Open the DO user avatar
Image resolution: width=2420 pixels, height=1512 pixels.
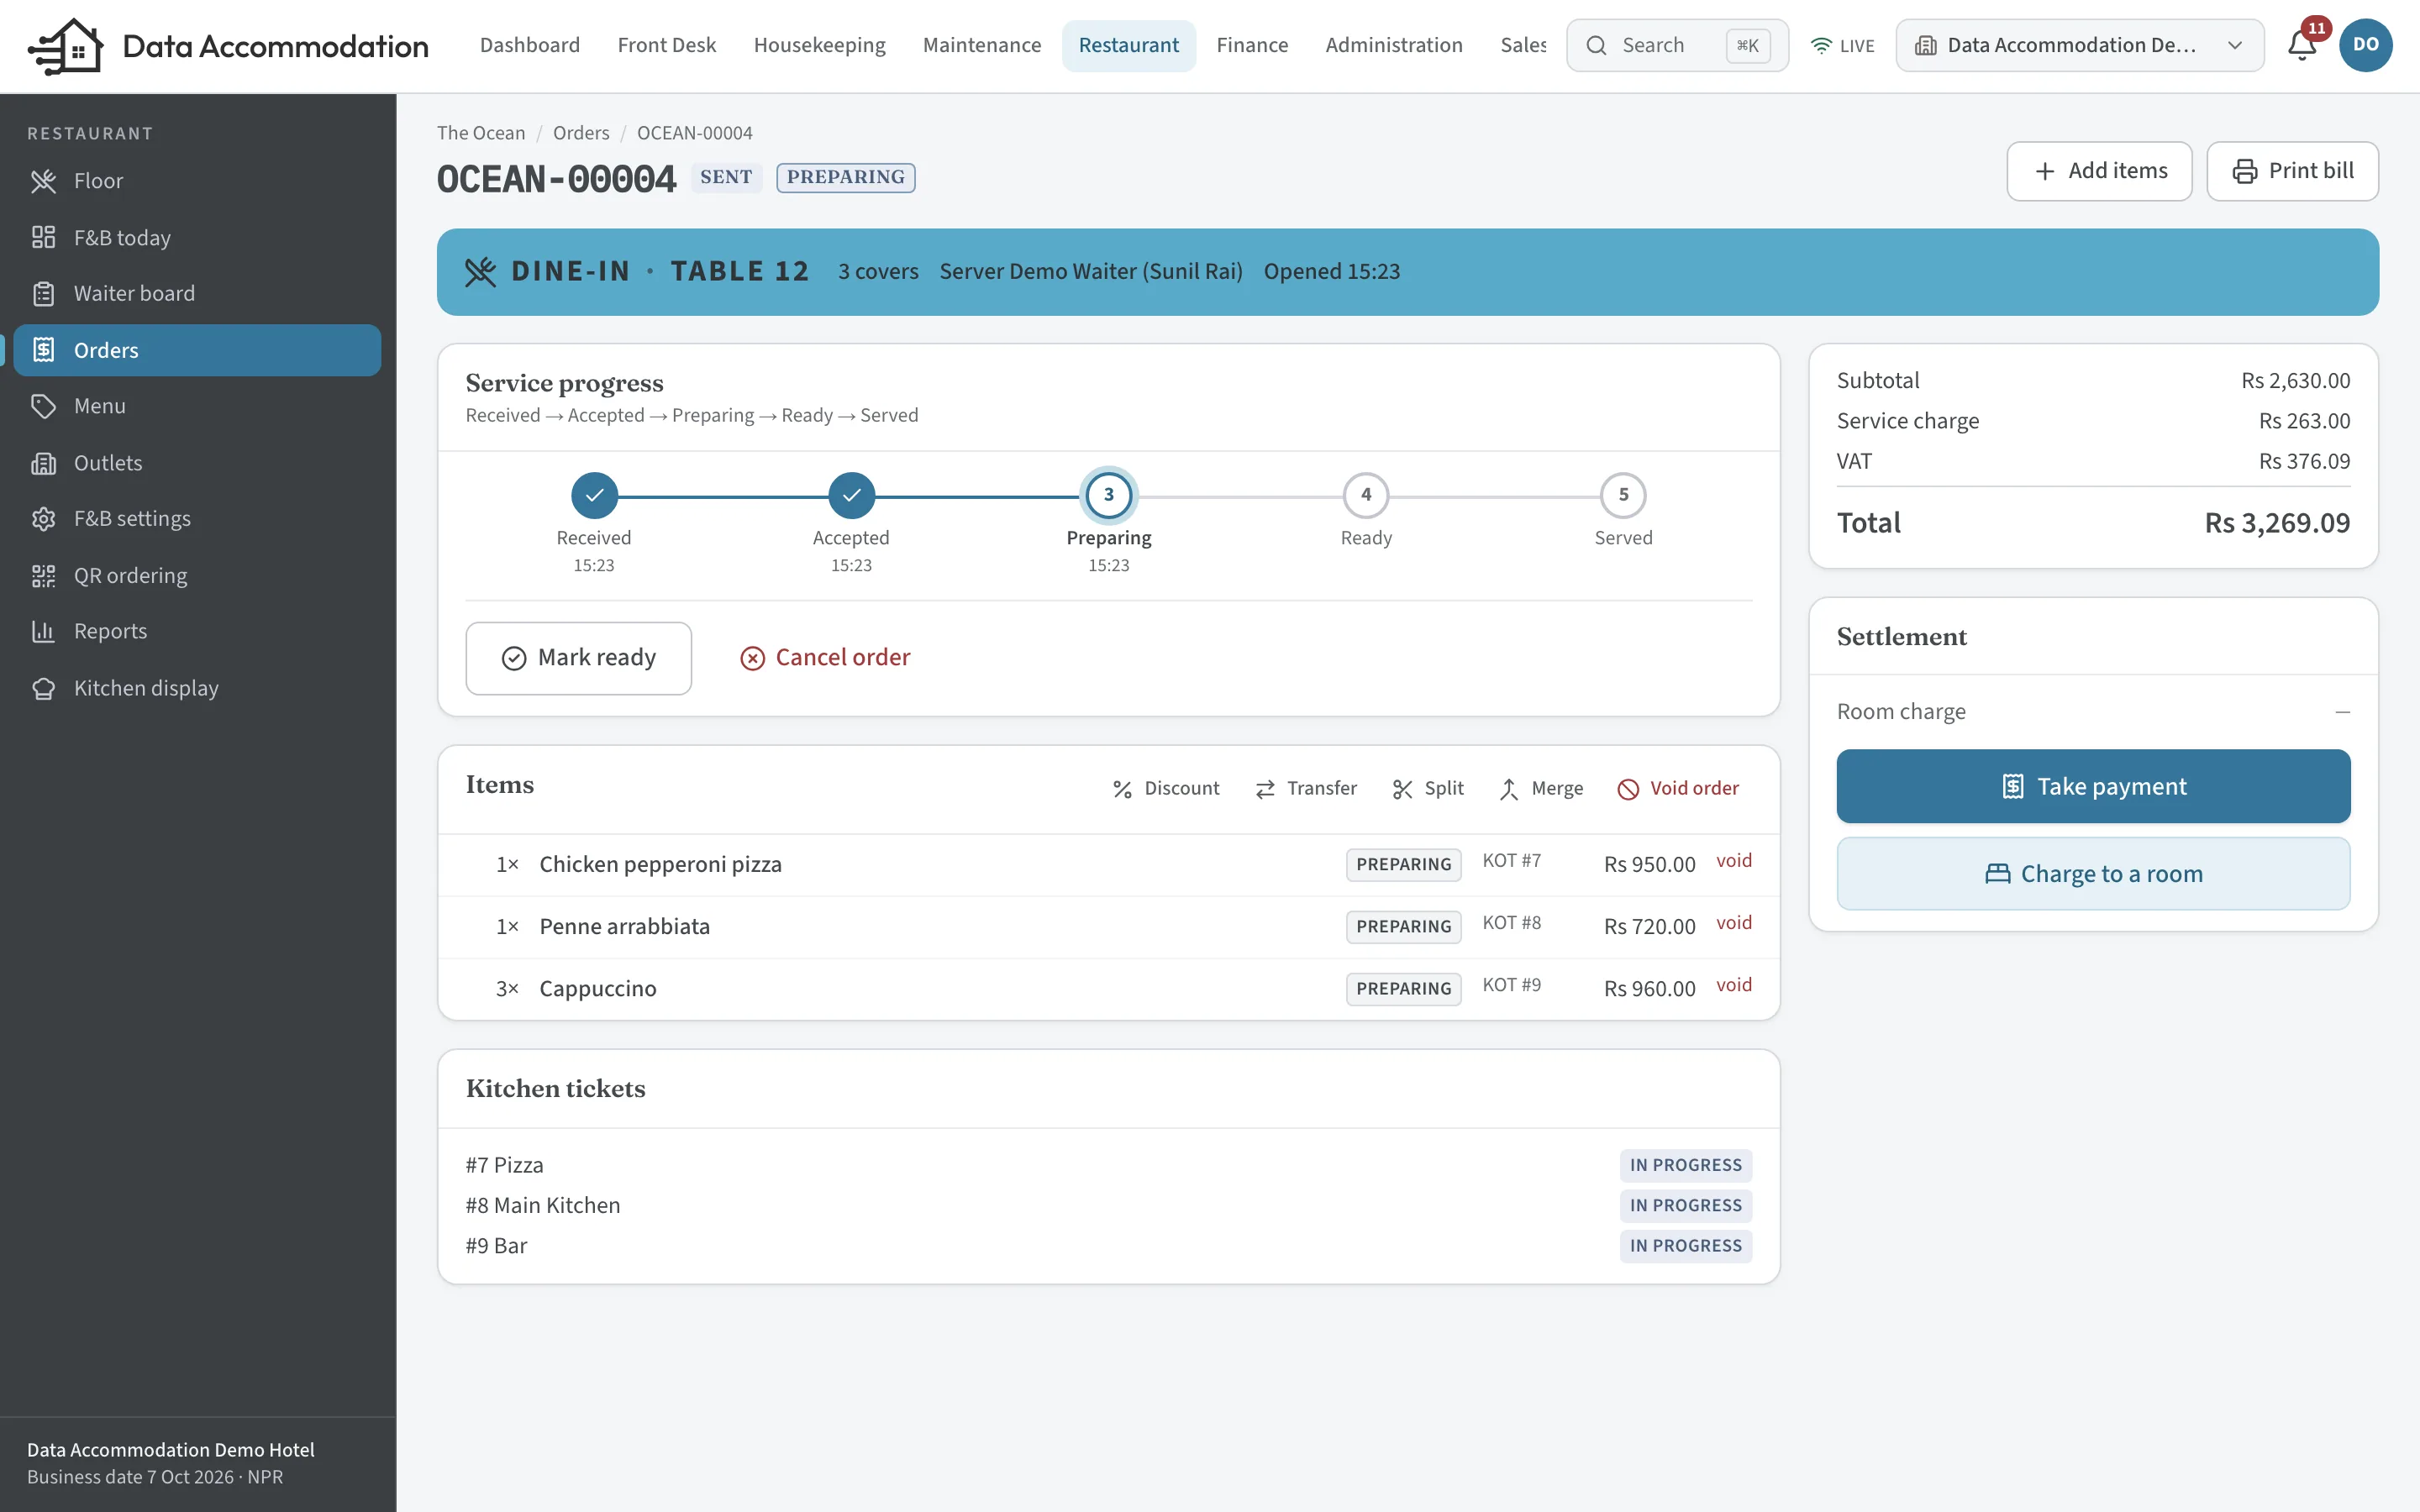pyautogui.click(x=2365, y=45)
